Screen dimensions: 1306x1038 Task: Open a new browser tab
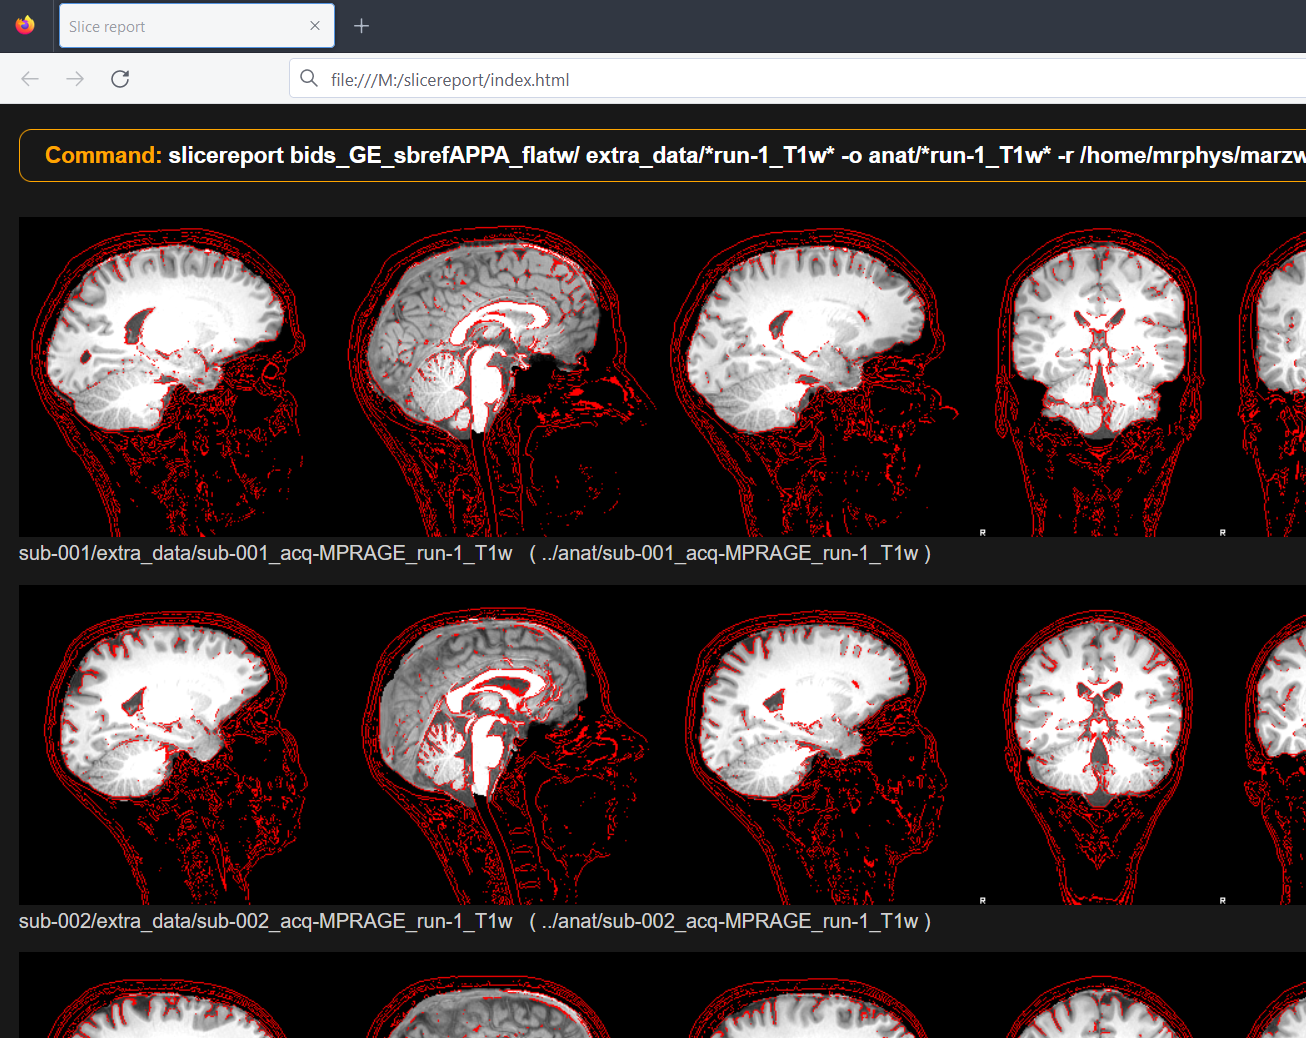click(362, 26)
